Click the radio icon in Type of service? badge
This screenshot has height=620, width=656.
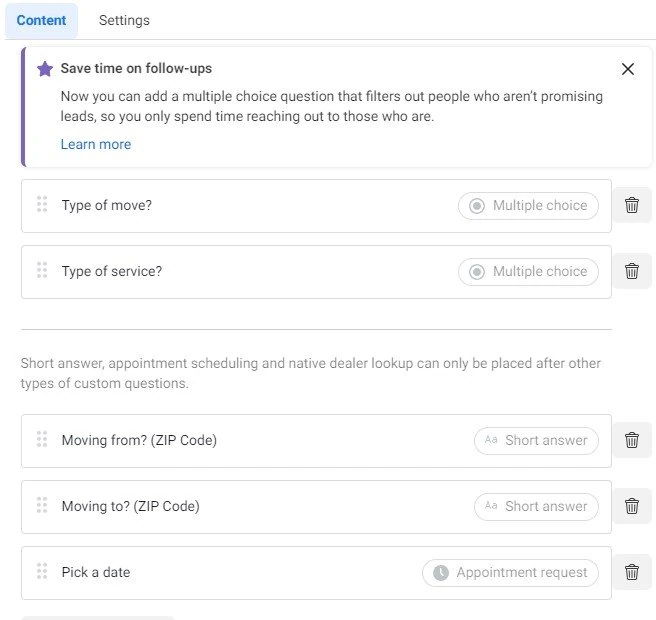pyautogui.click(x=477, y=272)
